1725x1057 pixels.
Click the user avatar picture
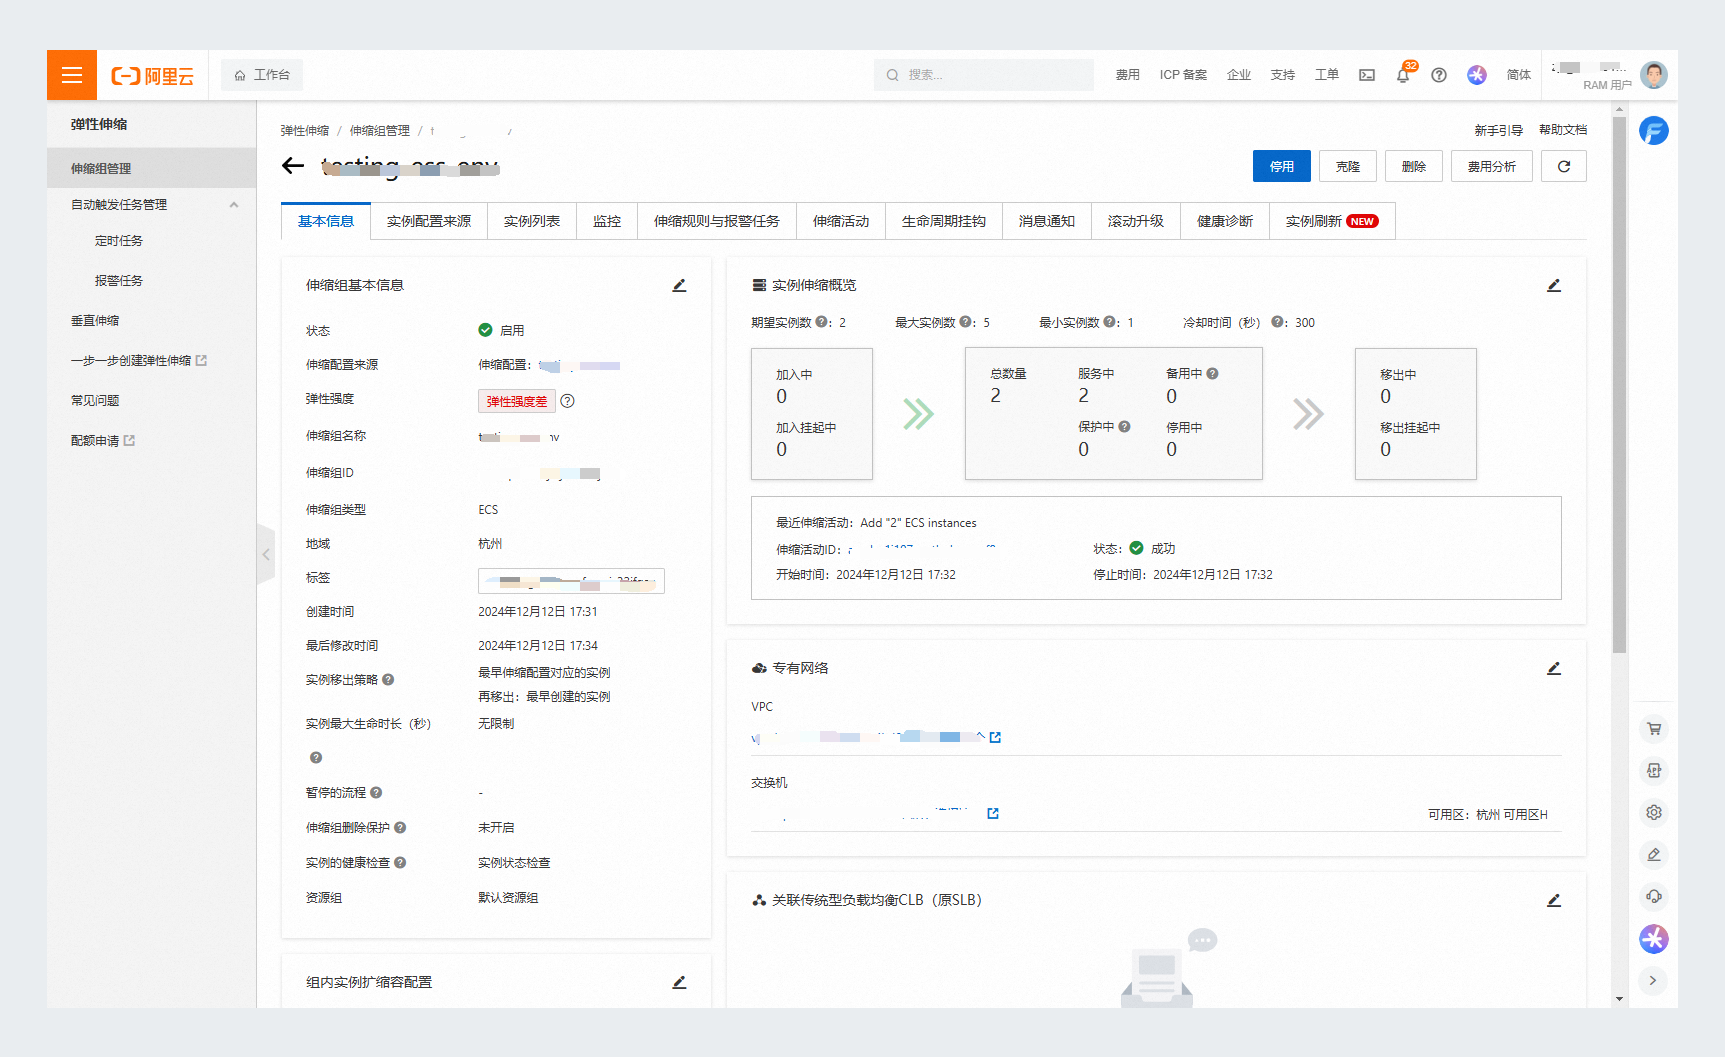tap(1654, 75)
